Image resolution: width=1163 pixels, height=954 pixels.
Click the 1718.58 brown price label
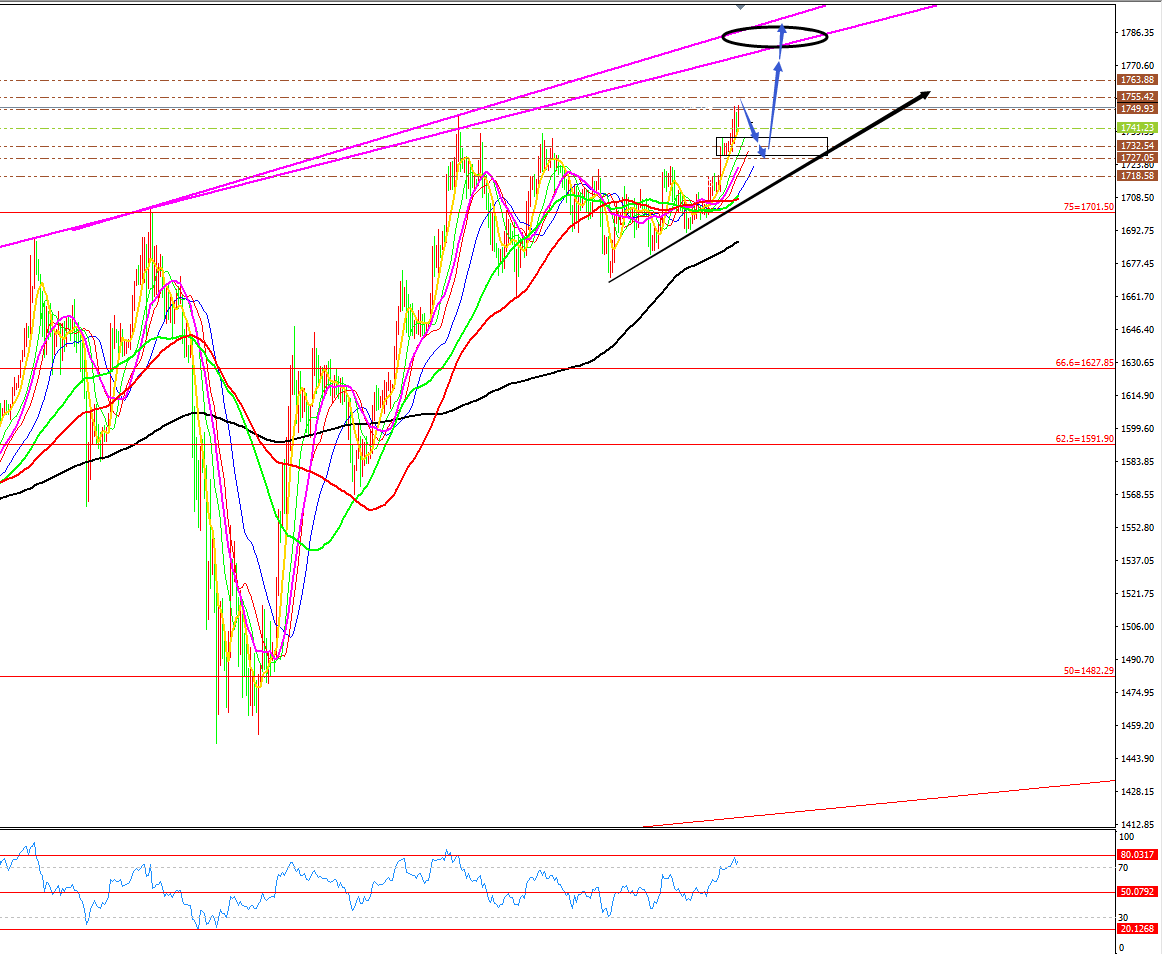1137,176
